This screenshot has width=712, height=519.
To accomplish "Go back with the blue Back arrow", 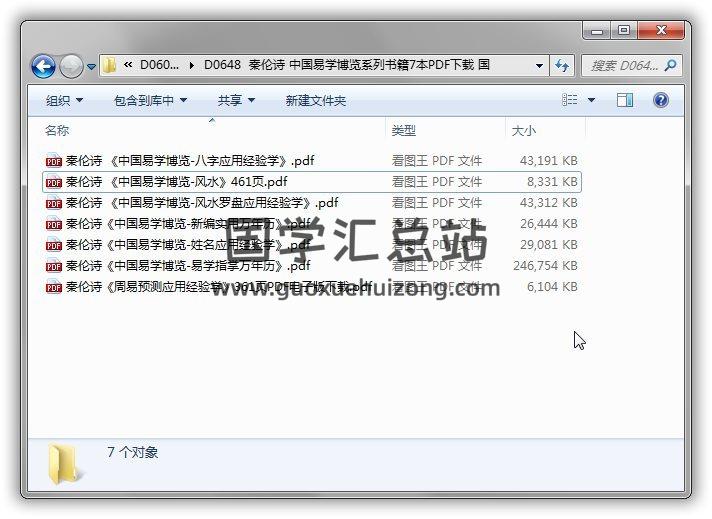I will pyautogui.click(x=44, y=66).
